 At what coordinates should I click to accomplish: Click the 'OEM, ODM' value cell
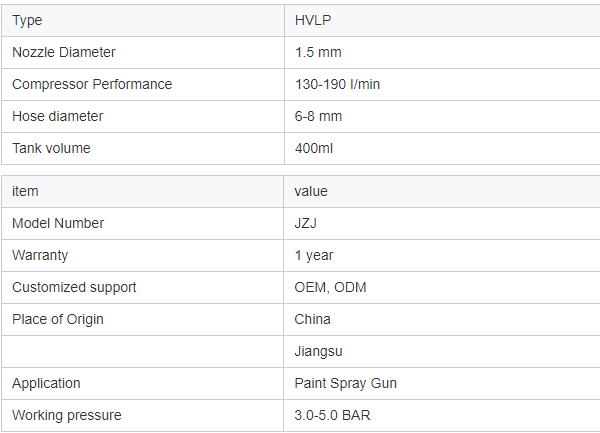click(x=330, y=287)
